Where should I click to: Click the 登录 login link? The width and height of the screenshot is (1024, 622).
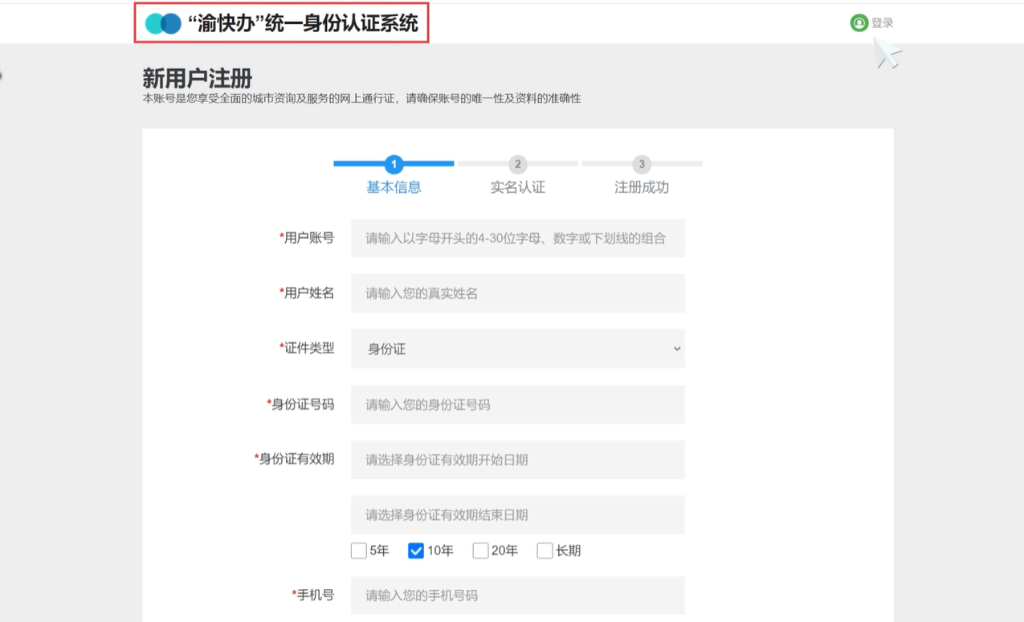pos(882,23)
